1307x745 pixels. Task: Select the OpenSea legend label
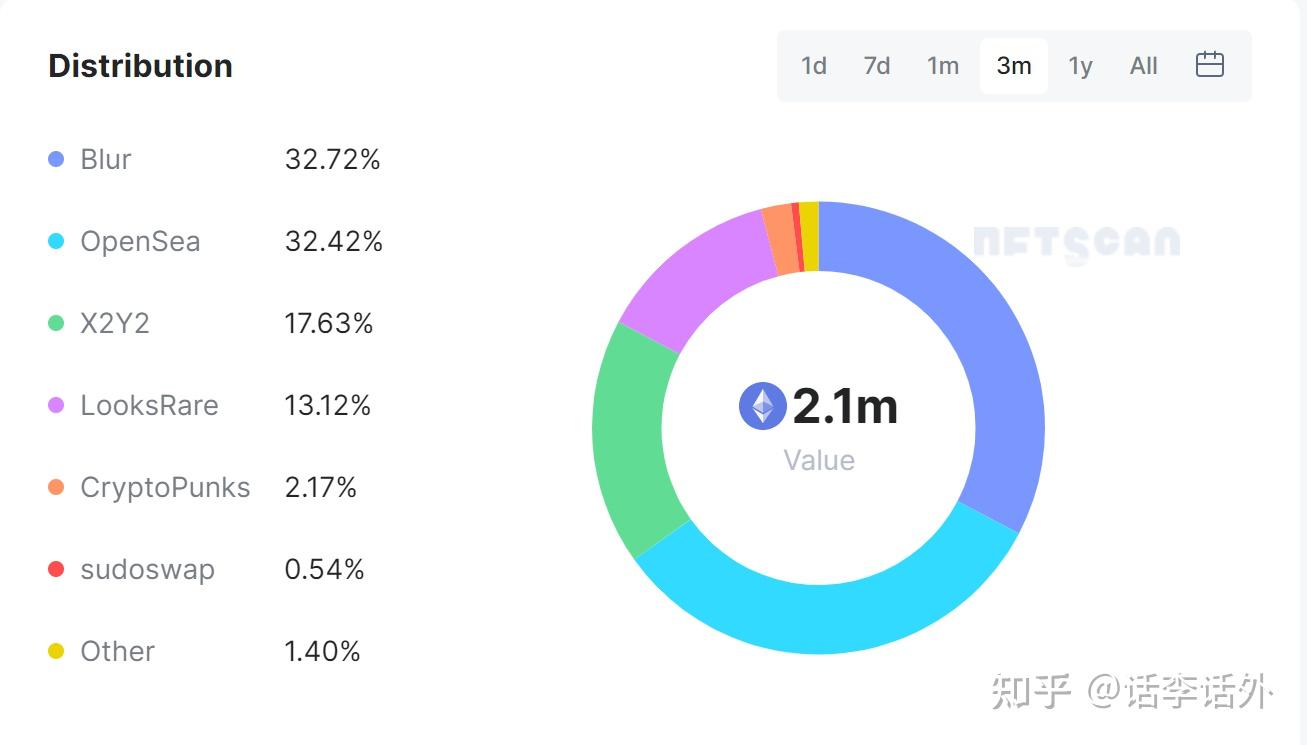coord(140,242)
